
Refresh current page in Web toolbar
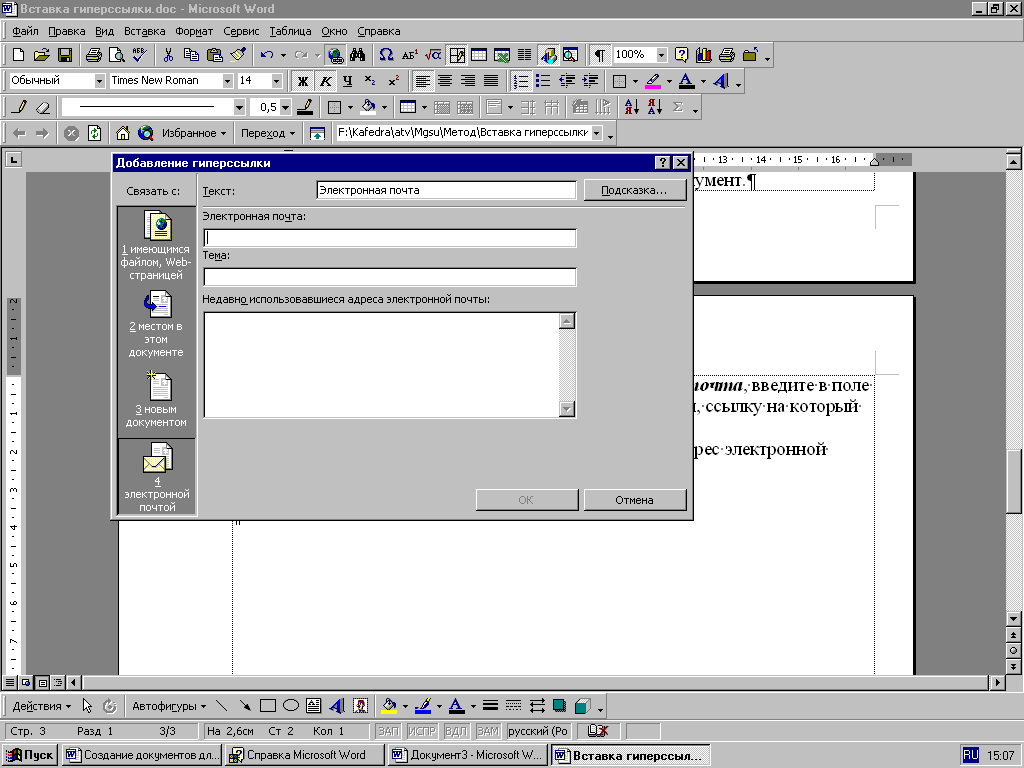tap(95, 133)
